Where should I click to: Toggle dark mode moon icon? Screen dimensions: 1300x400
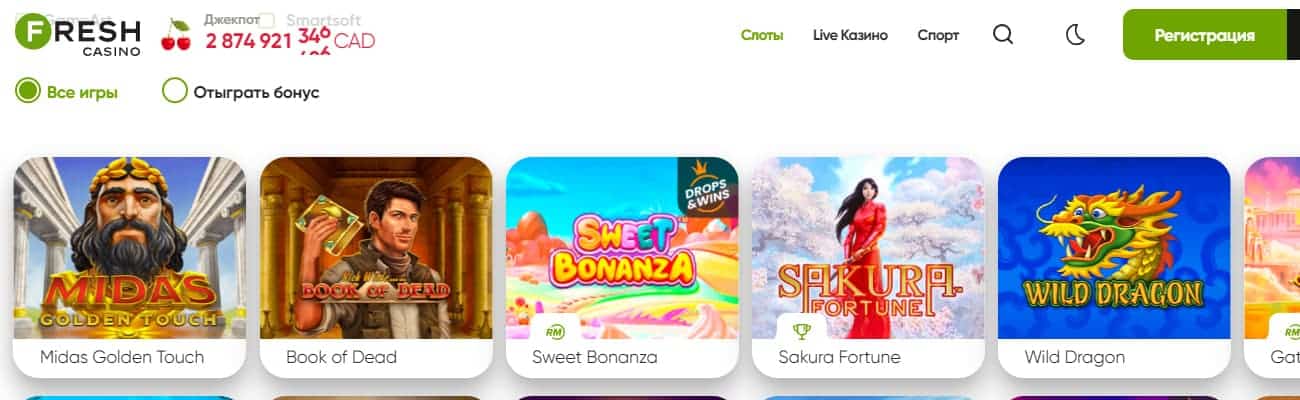click(1075, 35)
